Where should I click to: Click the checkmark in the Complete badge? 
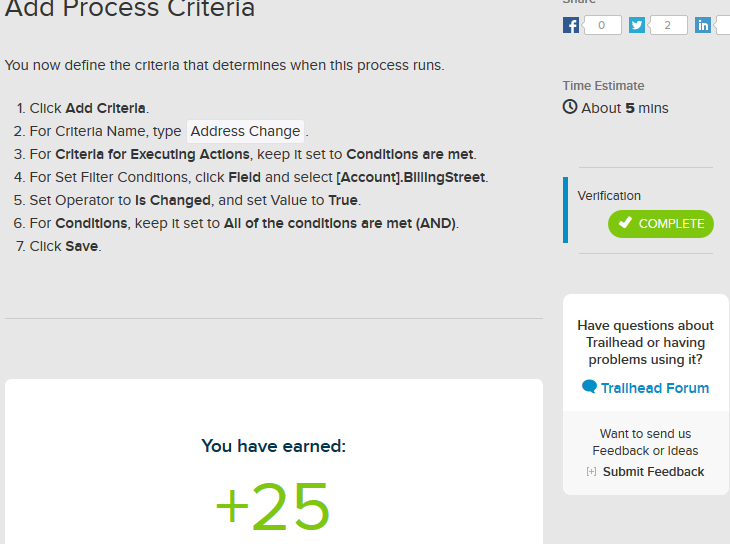[x=625, y=224]
